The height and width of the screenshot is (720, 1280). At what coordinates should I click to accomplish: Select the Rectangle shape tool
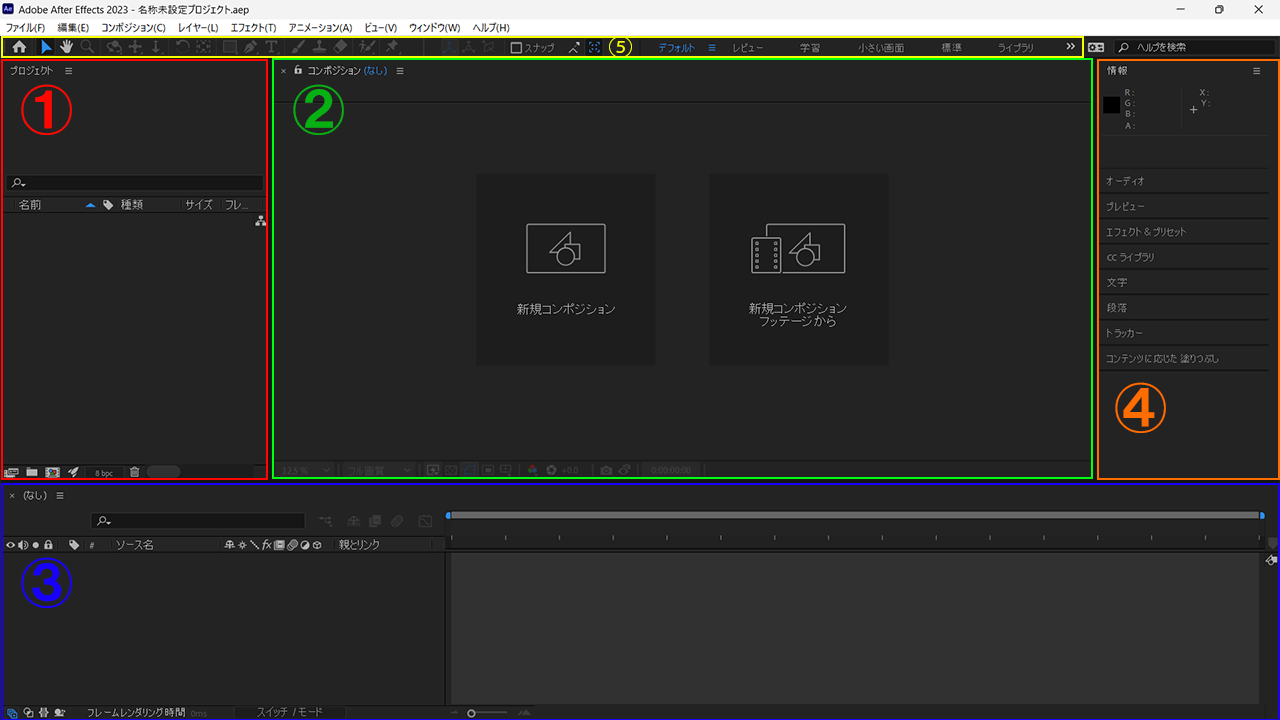click(229, 47)
